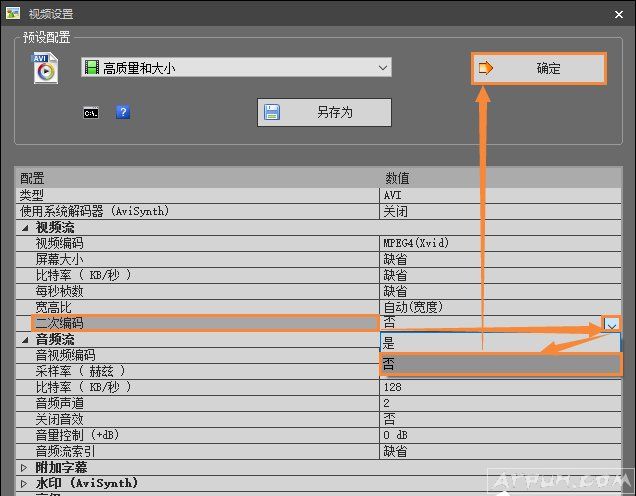Select 否 in the dropdown list
Image resolution: width=636 pixels, height=496 pixels.
click(500, 364)
